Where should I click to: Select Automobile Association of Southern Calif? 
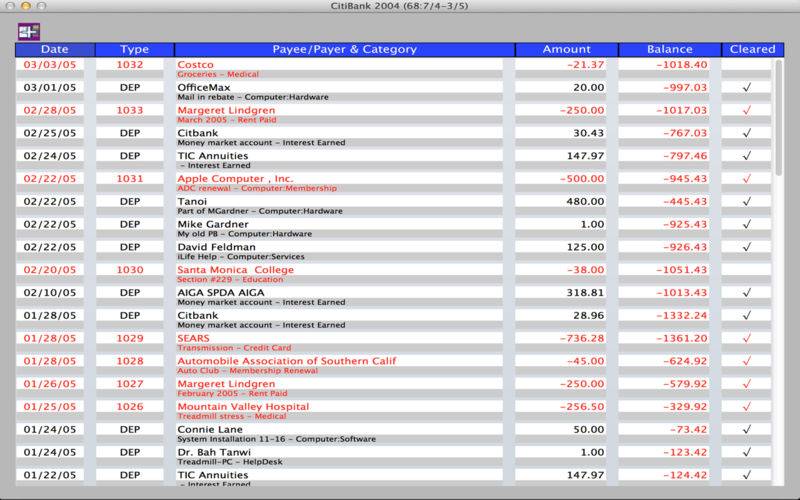click(287, 361)
